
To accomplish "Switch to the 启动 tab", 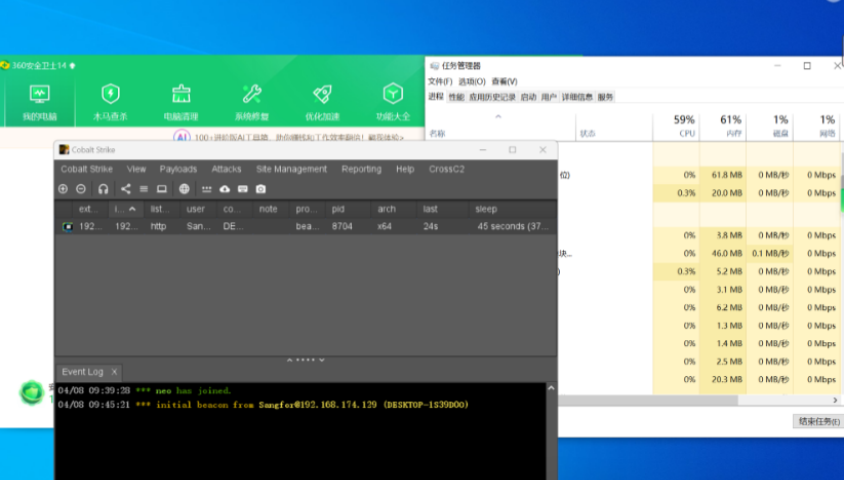I will [x=529, y=97].
